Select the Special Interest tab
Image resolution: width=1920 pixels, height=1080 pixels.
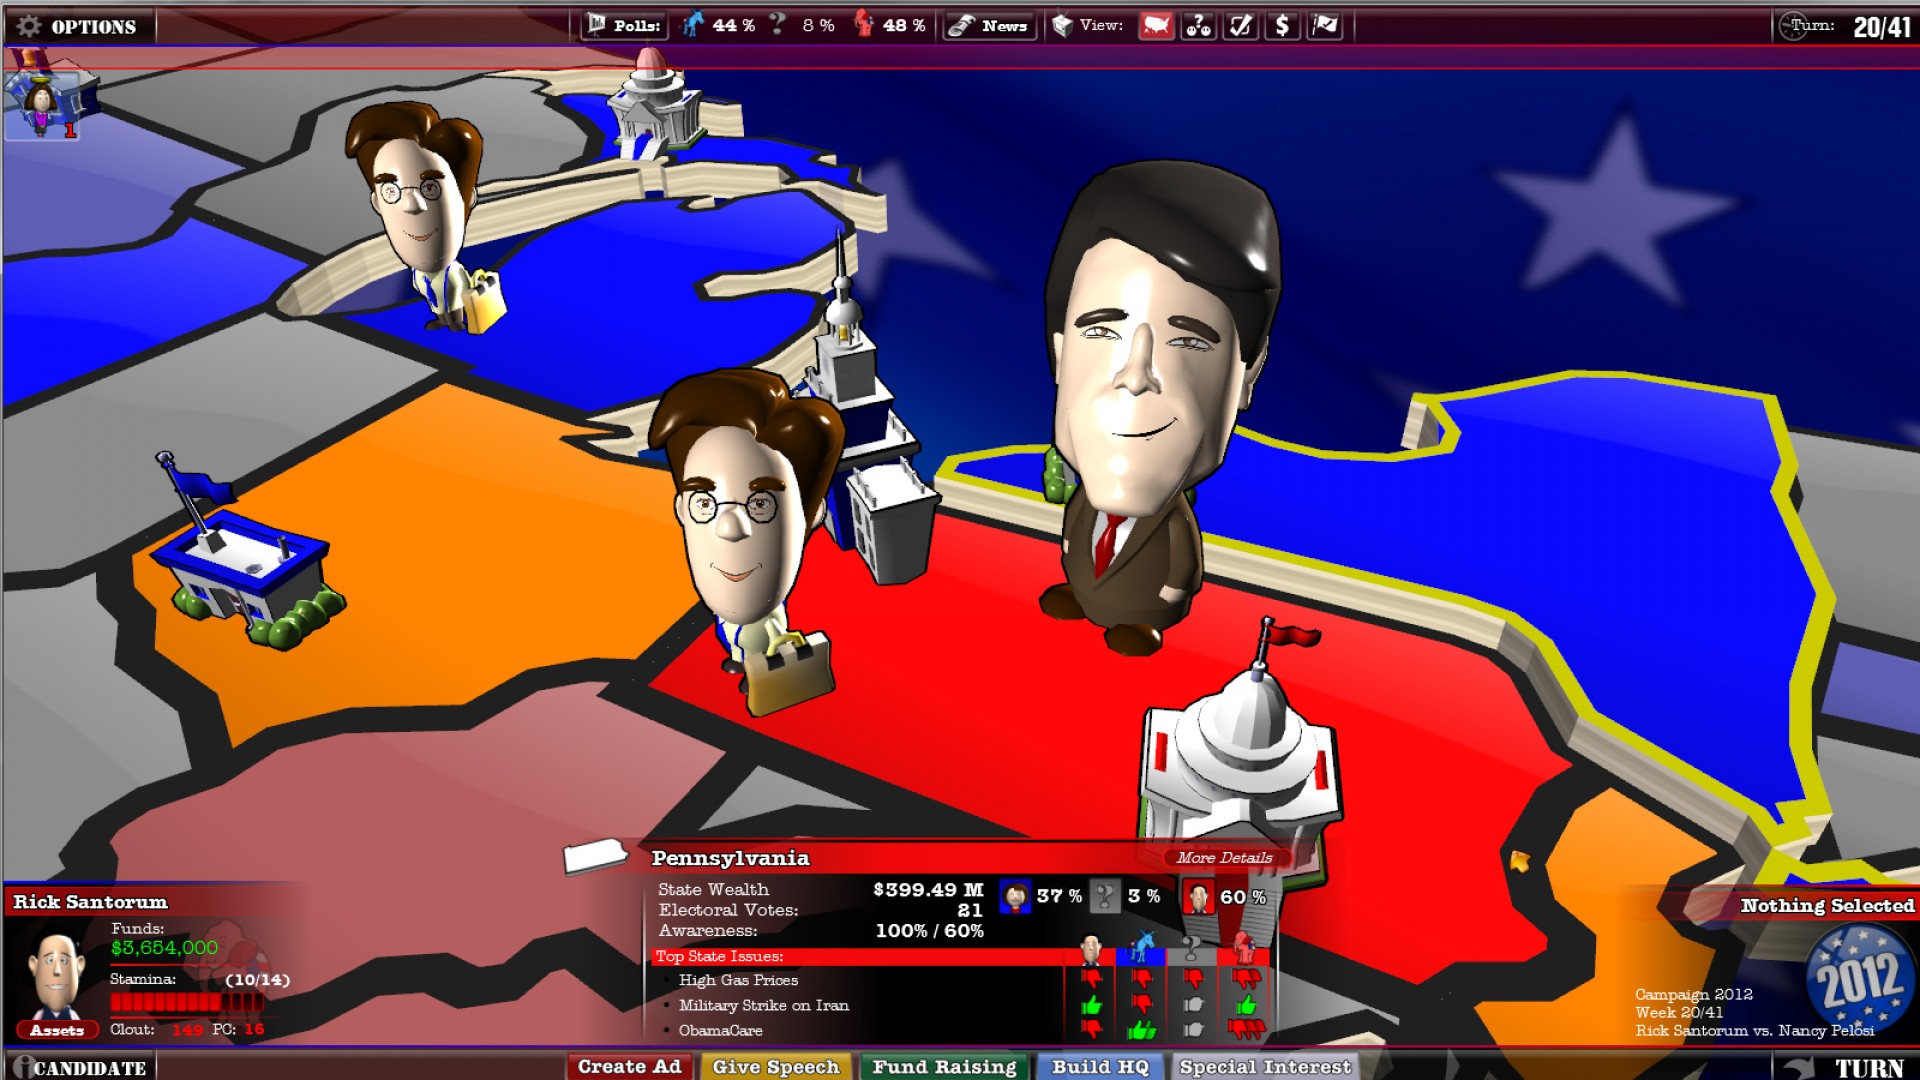pyautogui.click(x=1263, y=1067)
